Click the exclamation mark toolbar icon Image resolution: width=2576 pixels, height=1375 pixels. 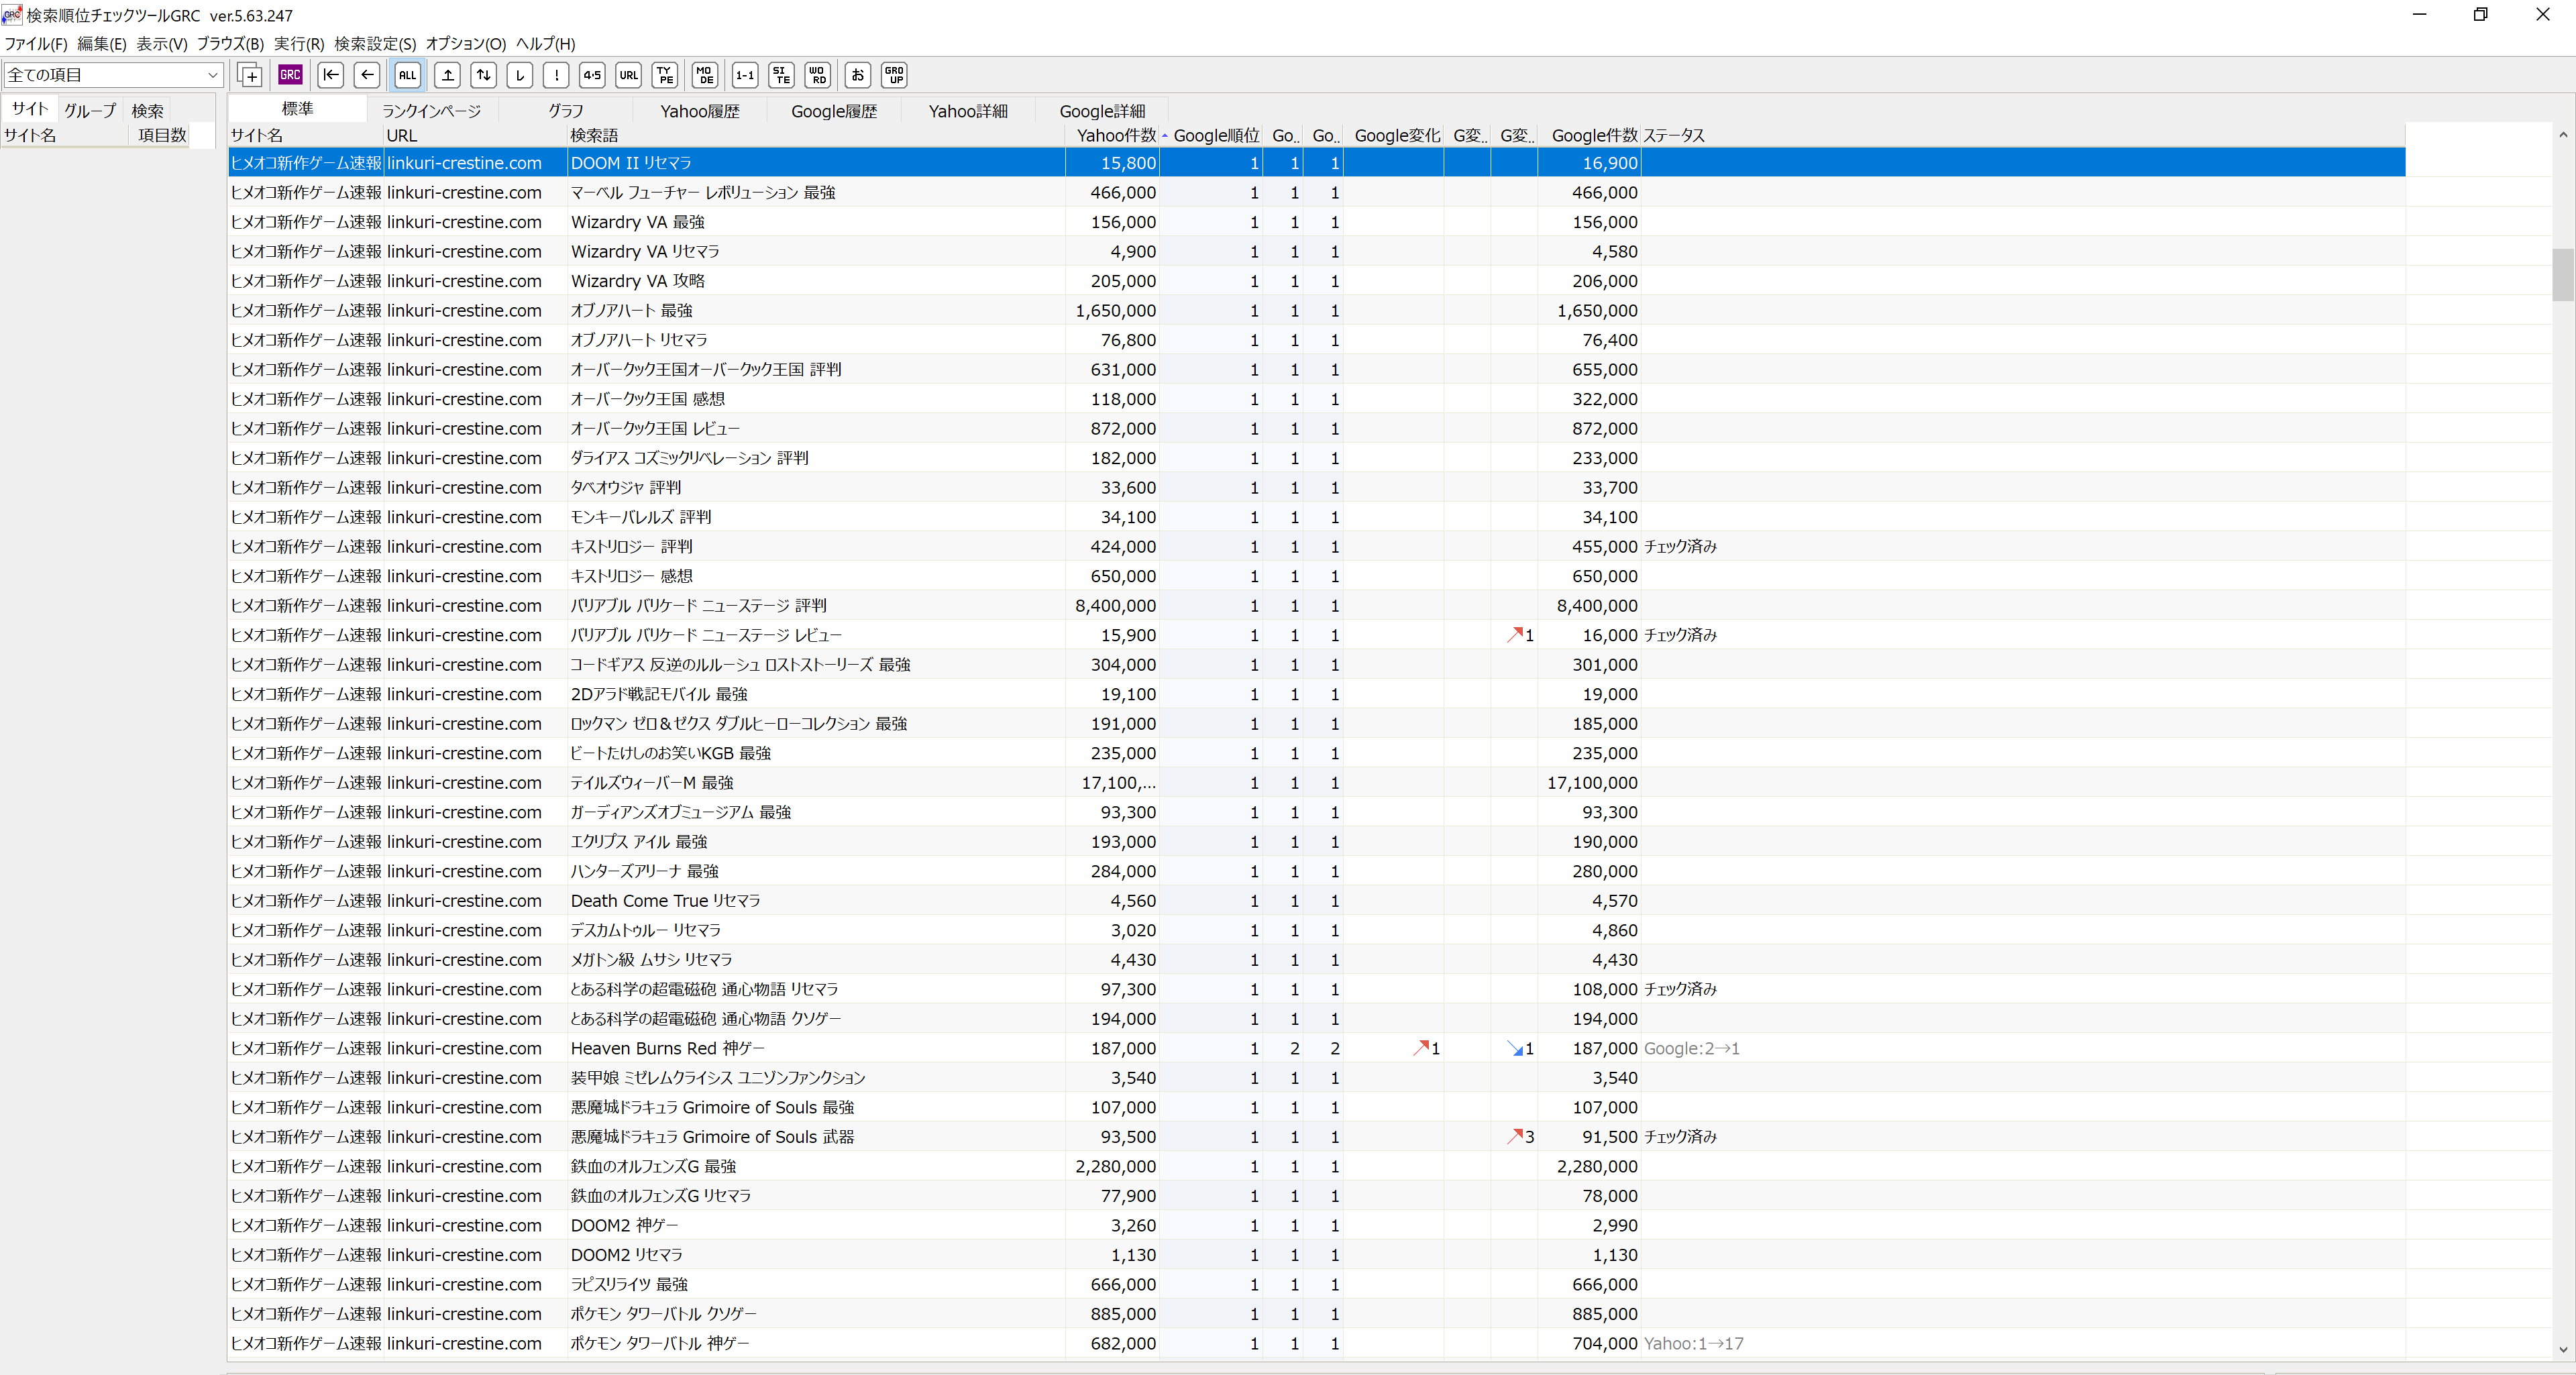[x=557, y=75]
